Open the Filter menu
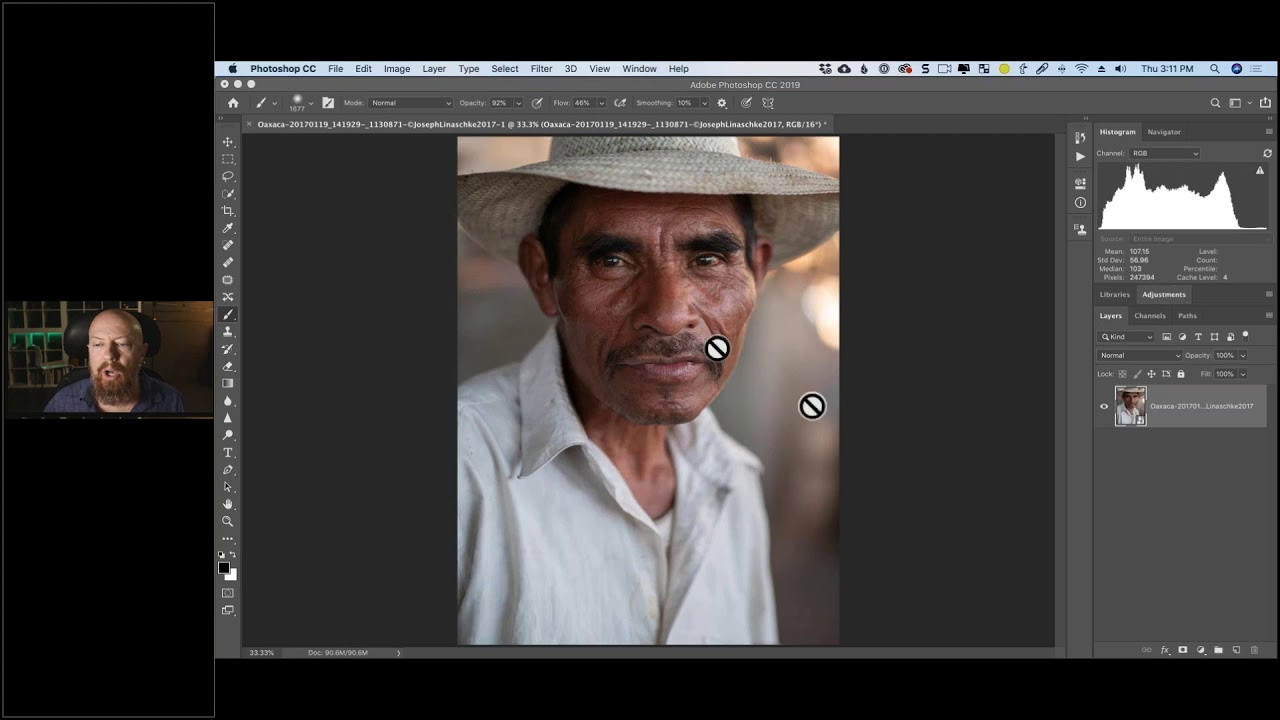 pos(541,69)
